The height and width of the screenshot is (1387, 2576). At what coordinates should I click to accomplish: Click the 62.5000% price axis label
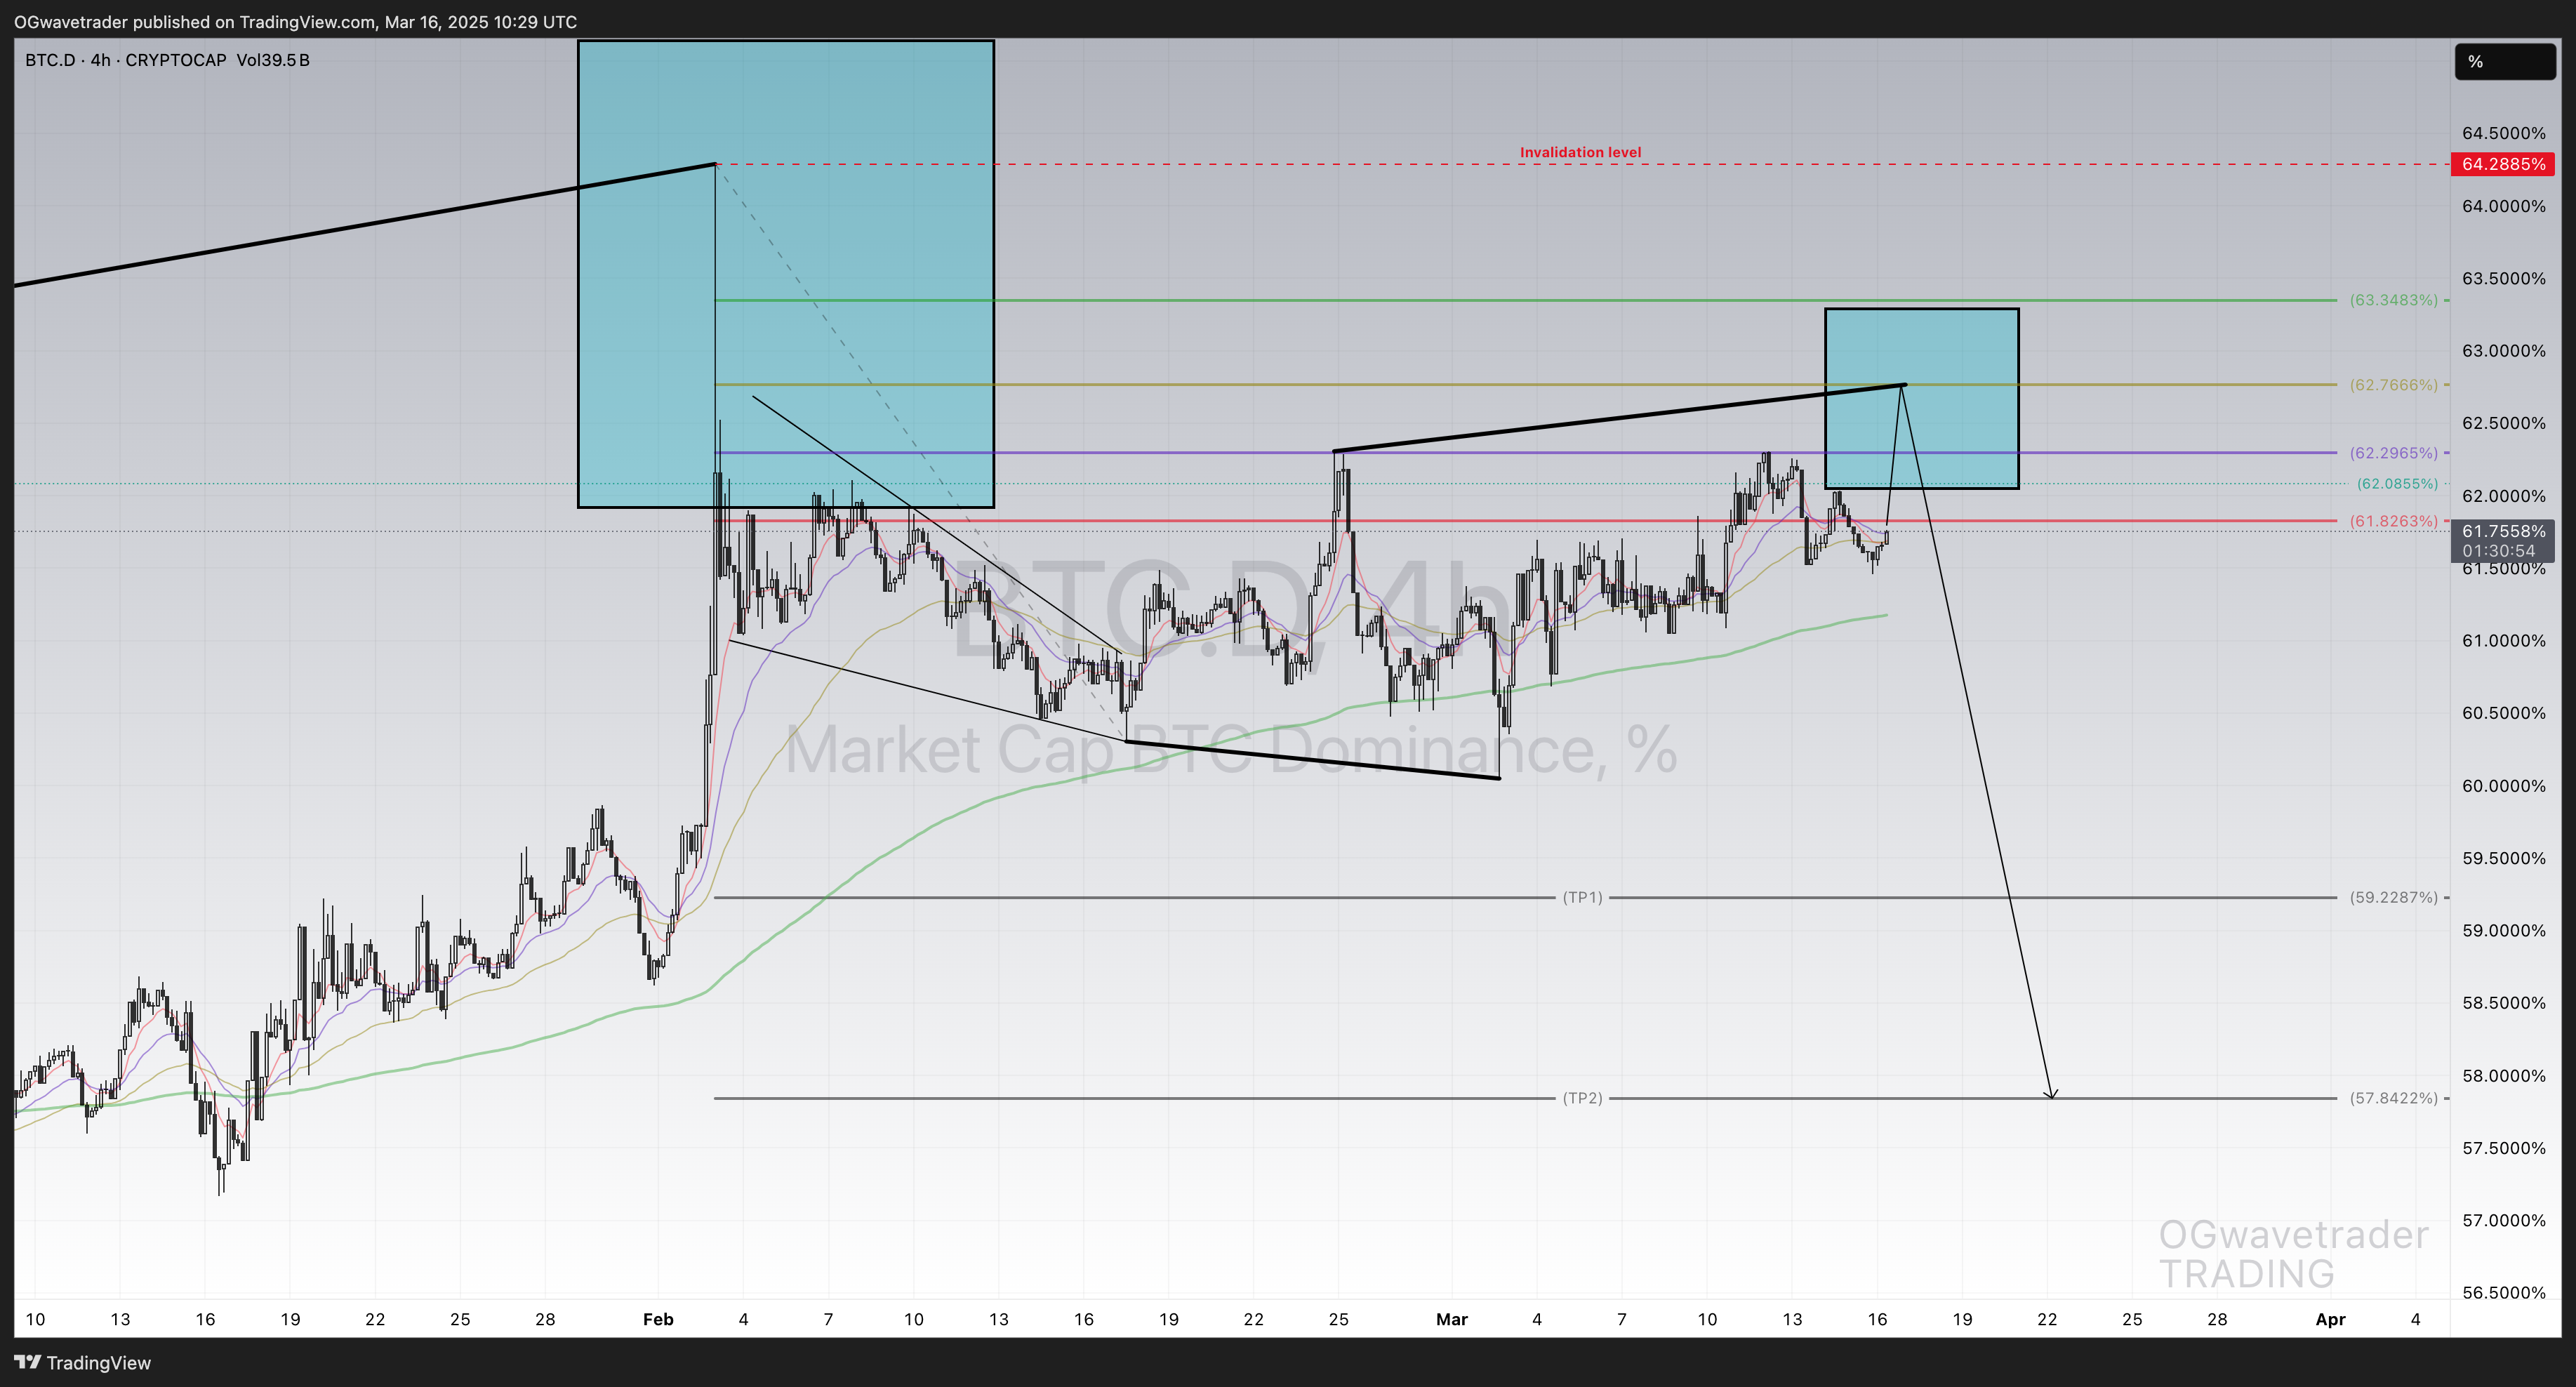2503,423
